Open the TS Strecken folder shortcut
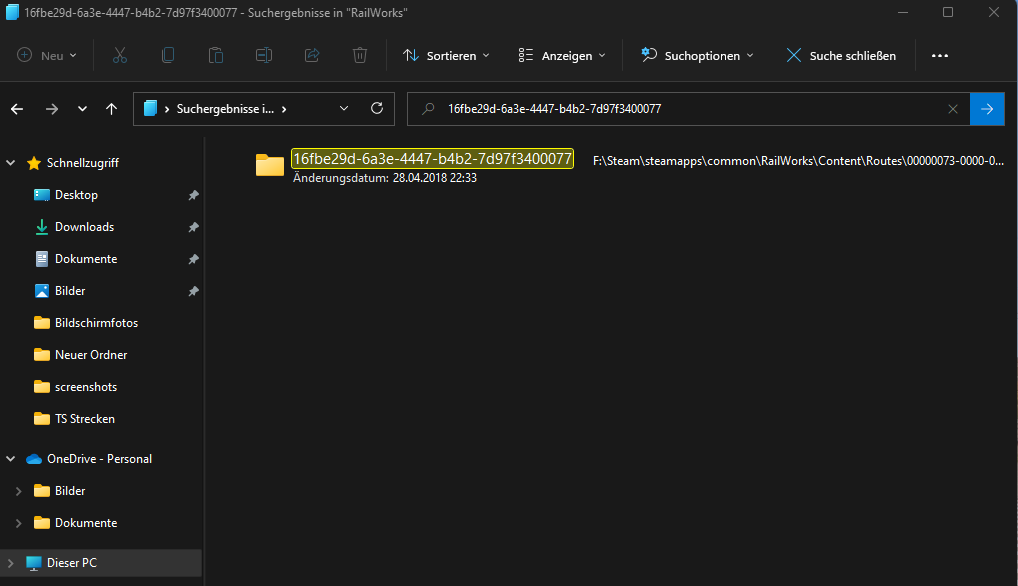Screen dimensions: 1018x586 tap(84, 419)
